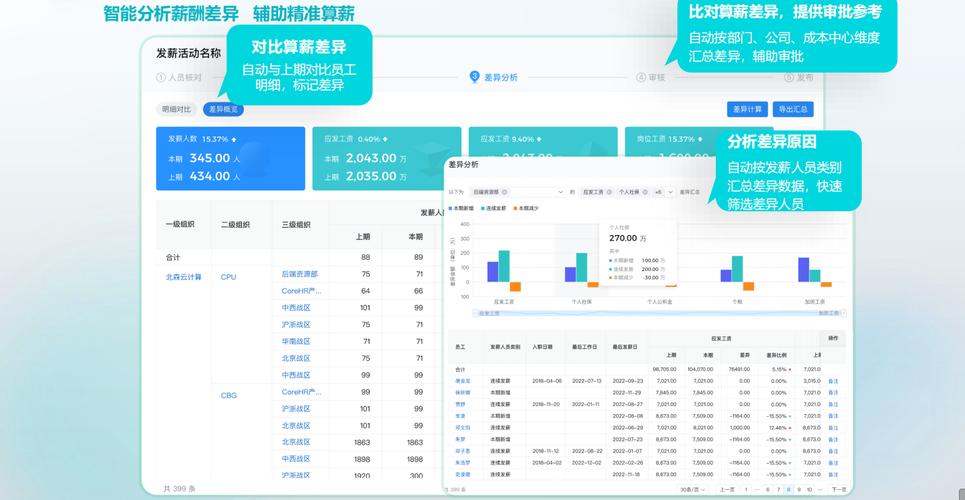Click 最后发薪日 column header
The width and height of the screenshot is (965, 500).
[625, 347]
